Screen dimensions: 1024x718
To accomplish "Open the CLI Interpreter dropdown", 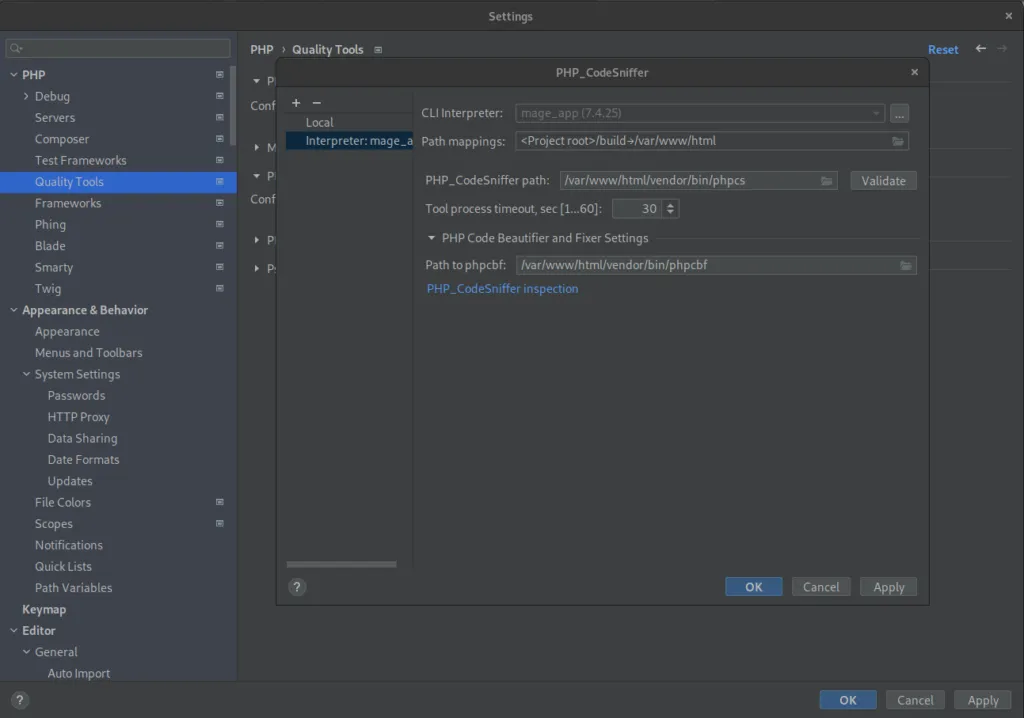I will click(x=874, y=113).
